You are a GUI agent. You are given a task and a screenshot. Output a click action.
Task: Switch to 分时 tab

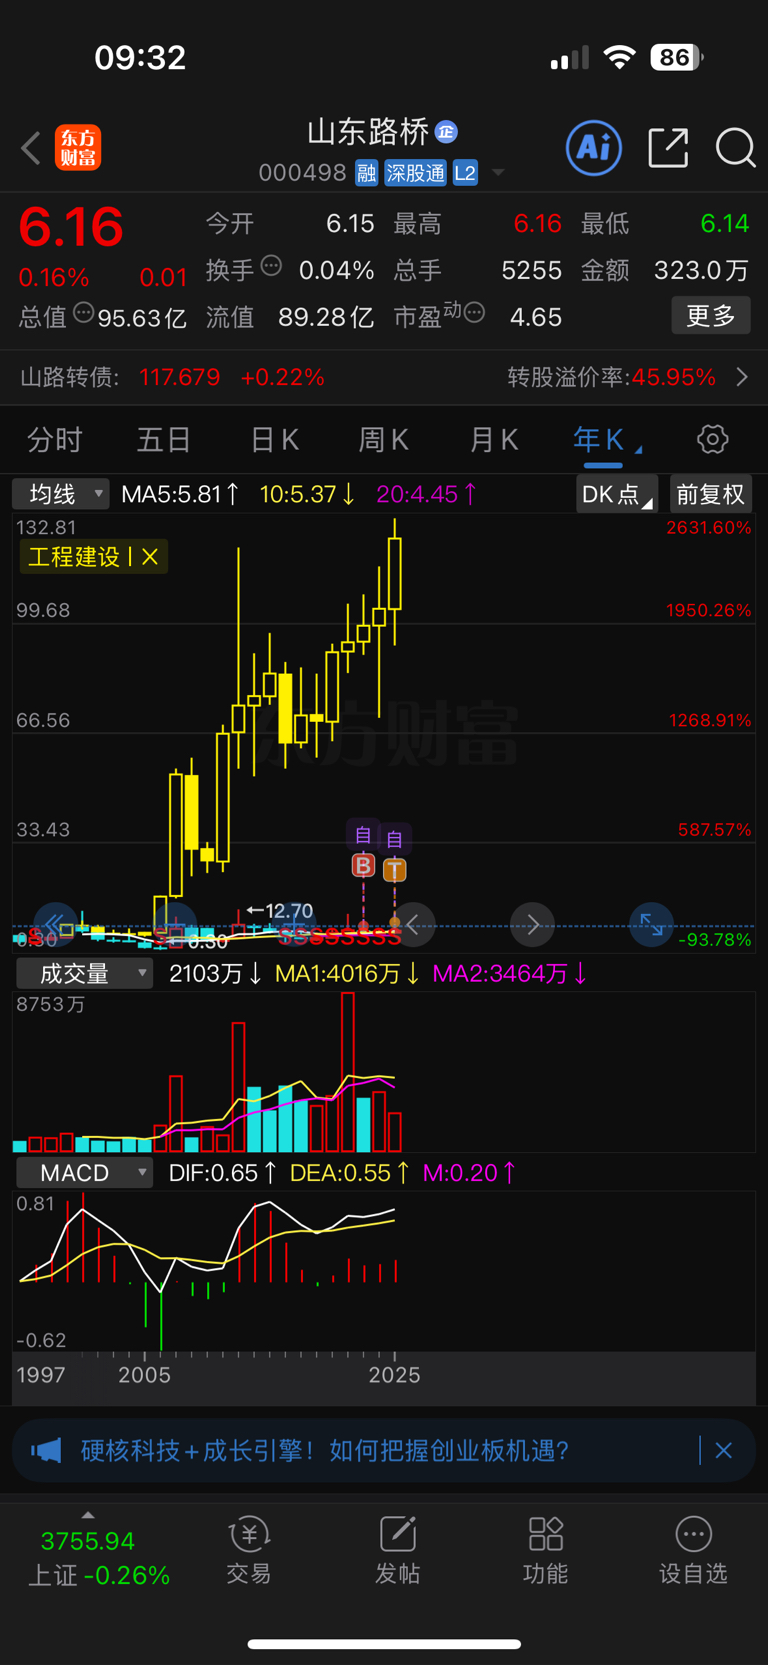pyautogui.click(x=55, y=439)
